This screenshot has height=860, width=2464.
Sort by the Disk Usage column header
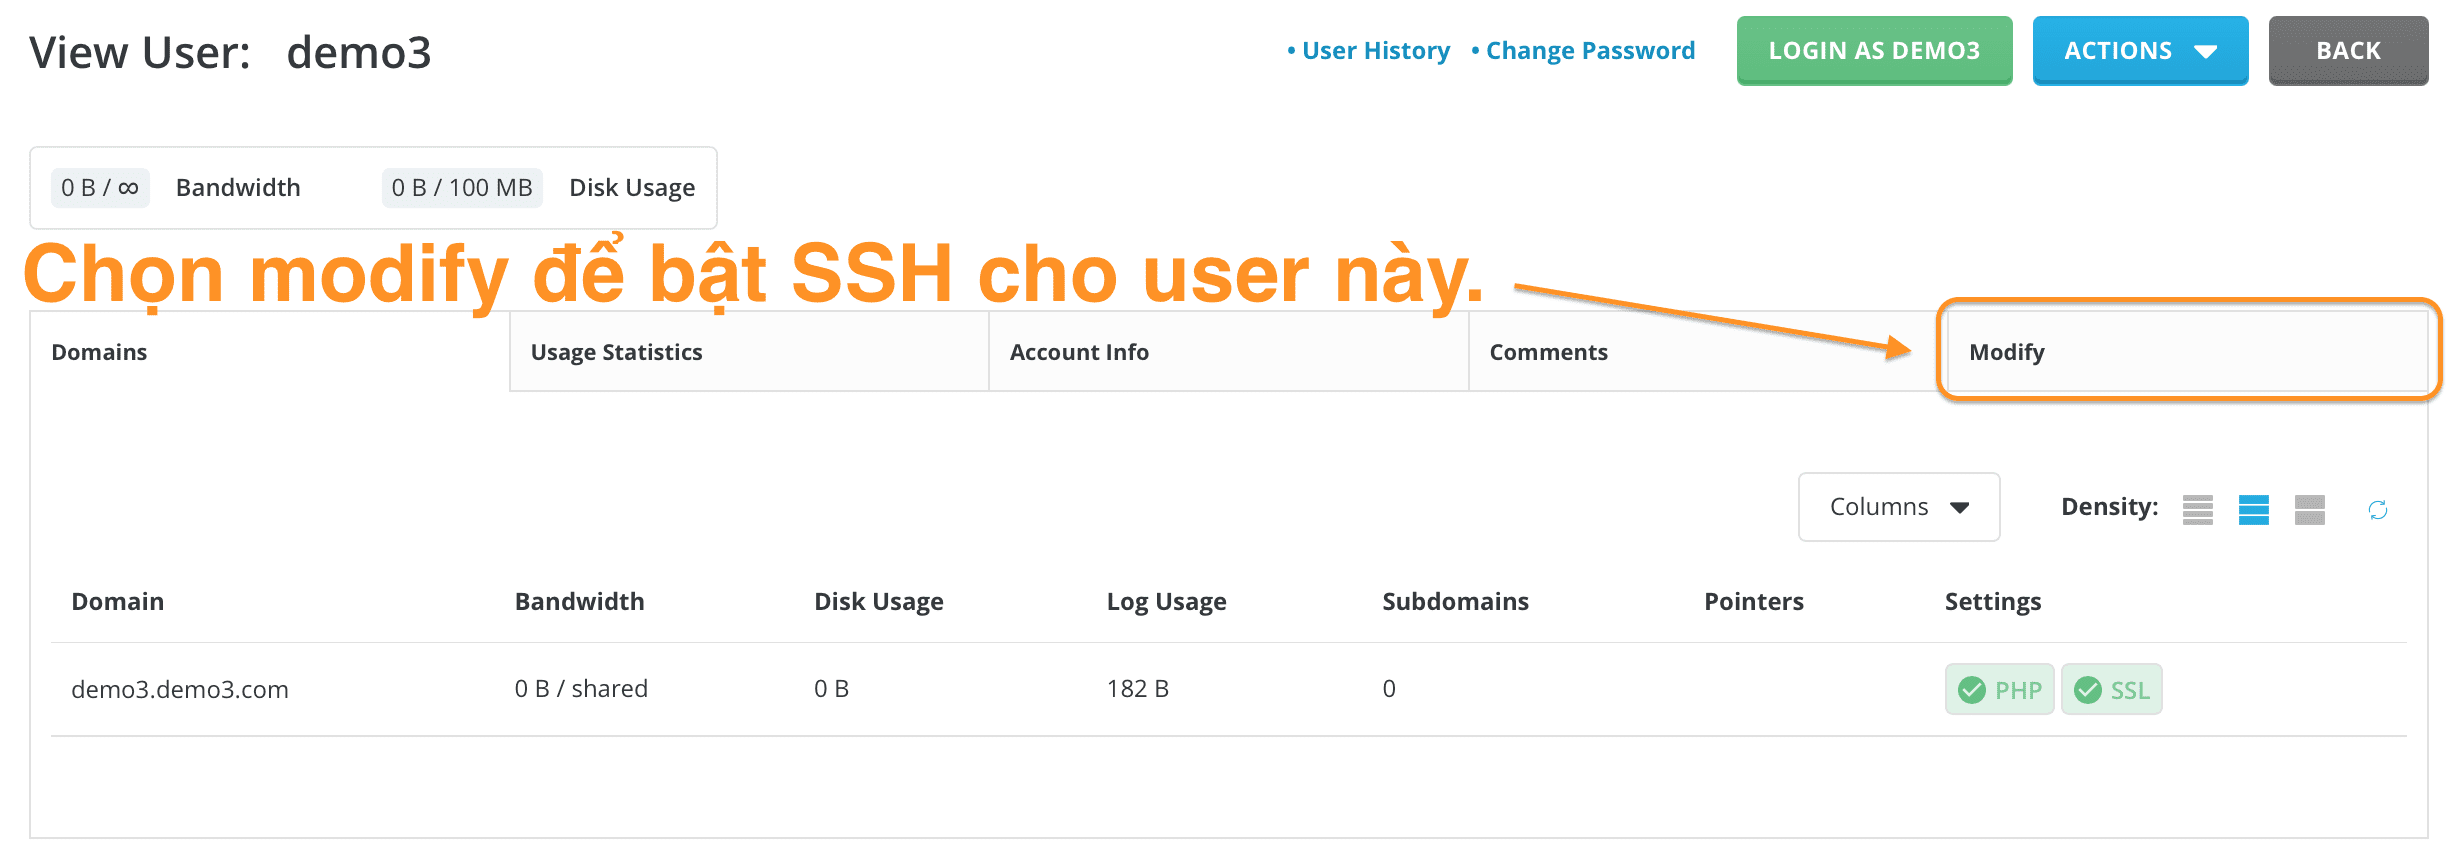878,602
